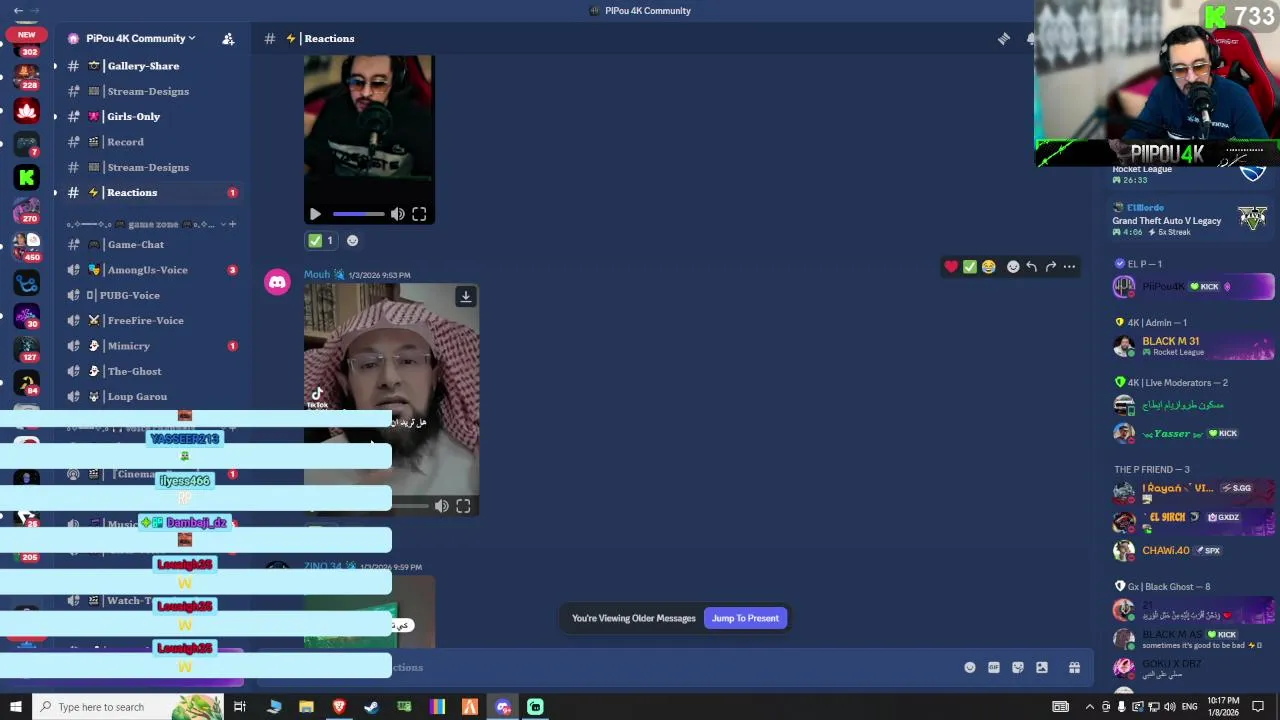This screenshot has height=720, width=1280.
Task: Open the blue branch-symbol server icon
Action: [x=27, y=283]
